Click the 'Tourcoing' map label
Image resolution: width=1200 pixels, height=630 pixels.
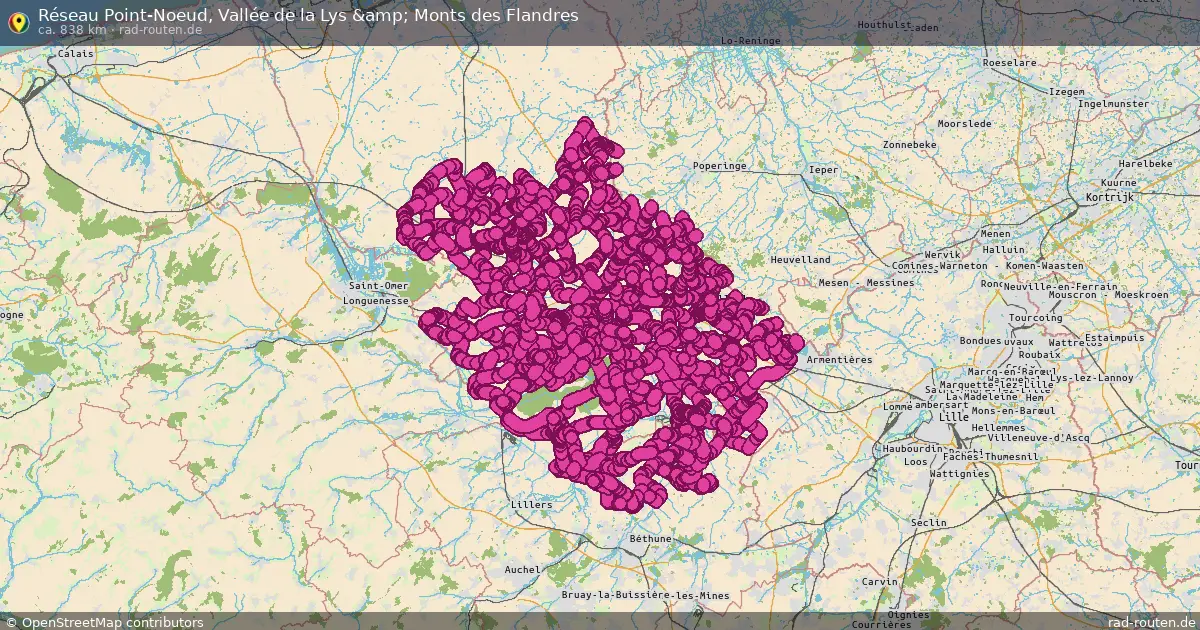pos(1036,318)
